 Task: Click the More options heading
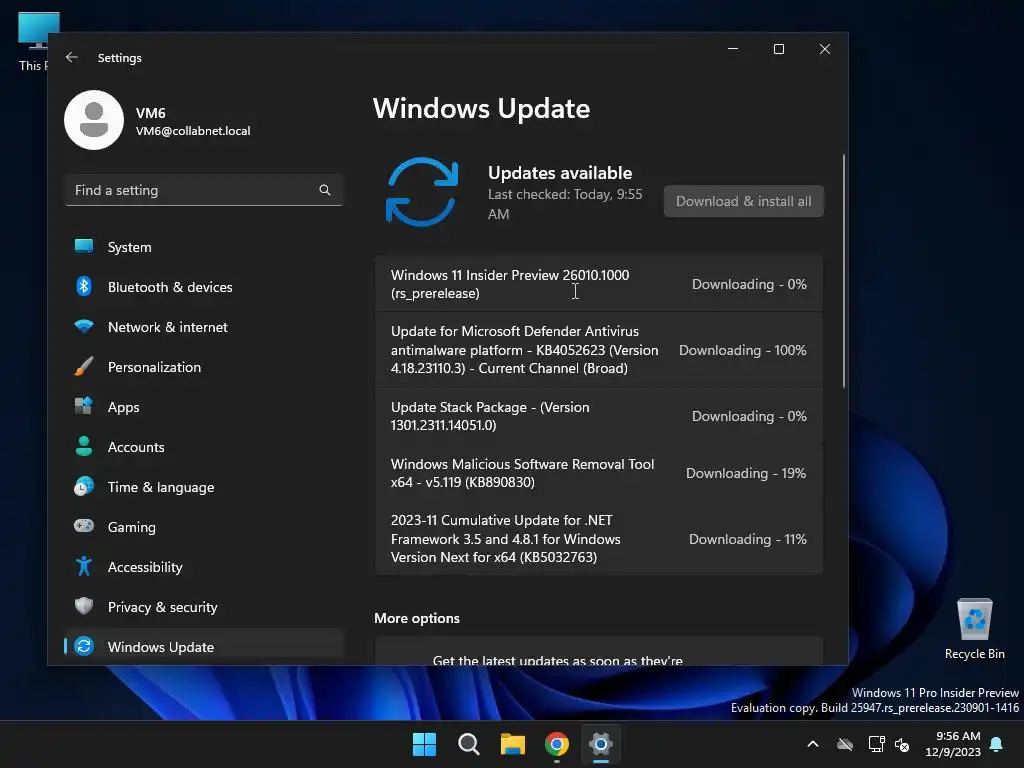417,618
